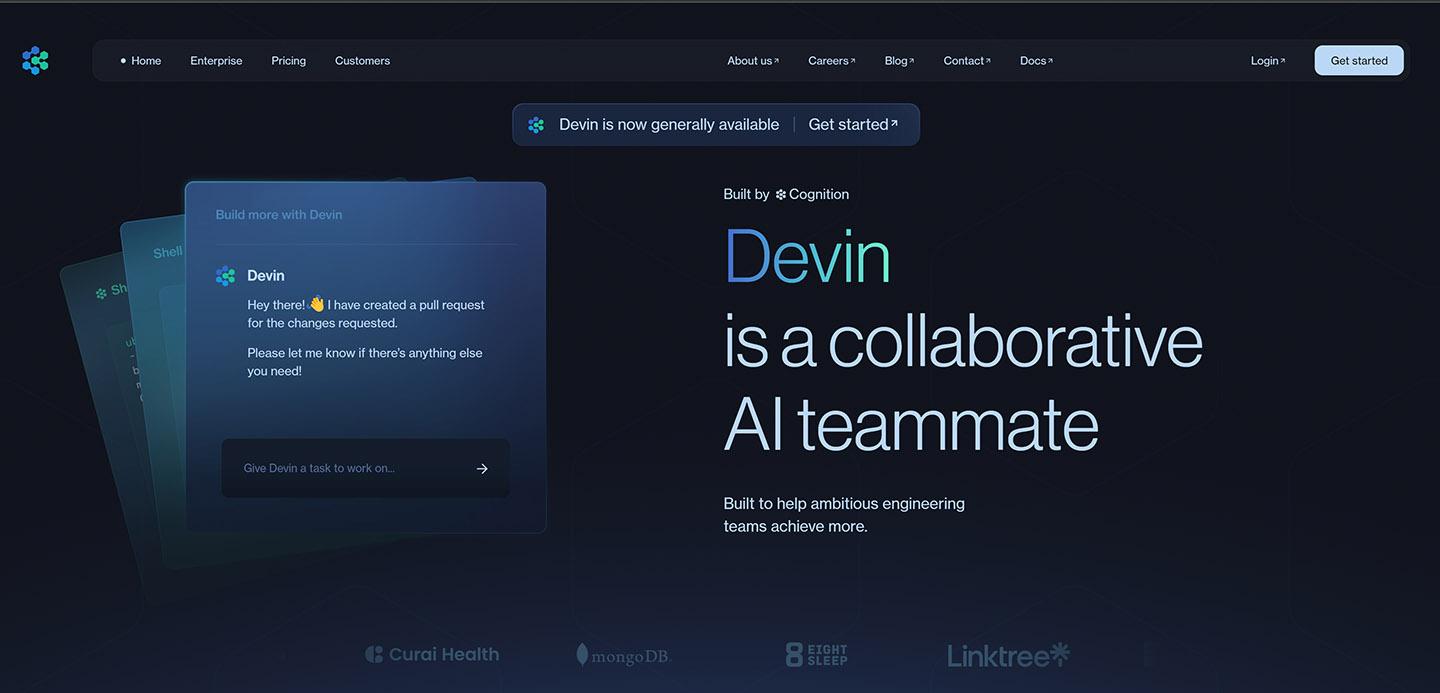The height and width of the screenshot is (693, 1440).
Task: Submit the task with the arrow icon
Action: pyautogui.click(x=482, y=468)
